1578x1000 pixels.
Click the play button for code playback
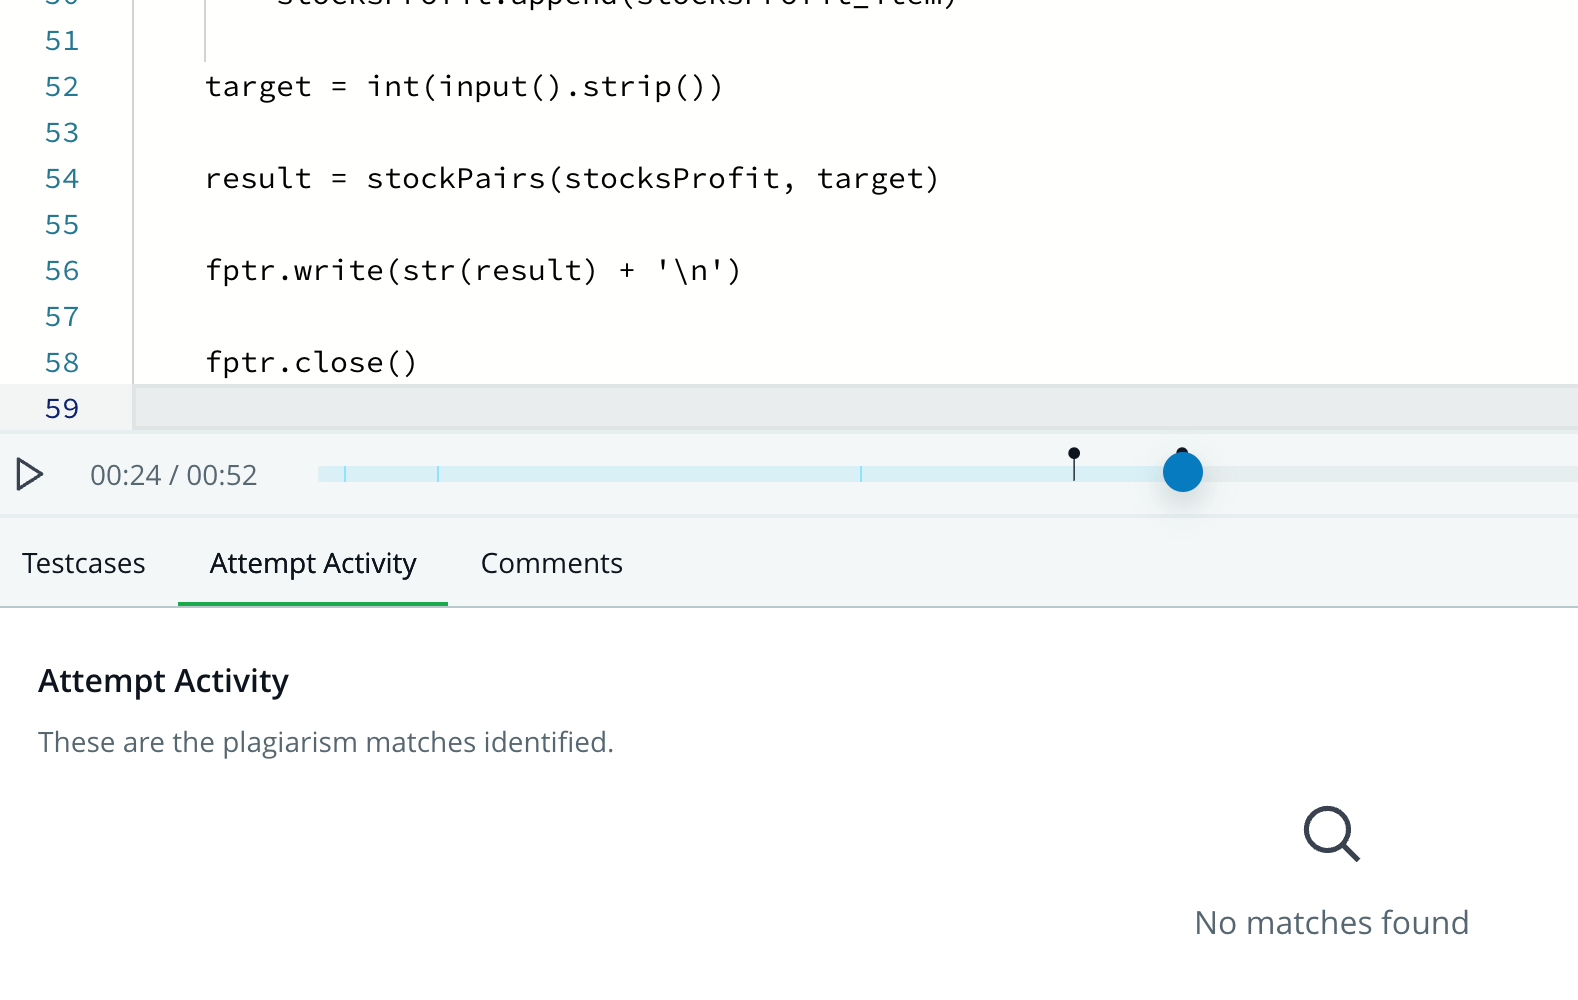click(30, 474)
